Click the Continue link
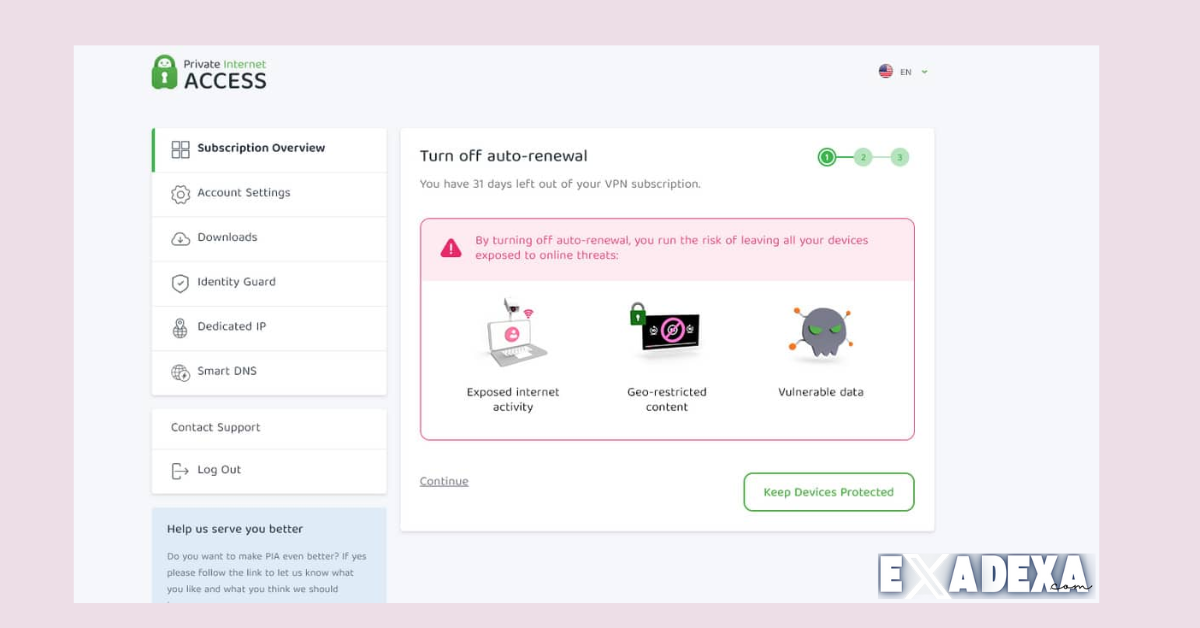This screenshot has width=1200, height=628. (443, 481)
